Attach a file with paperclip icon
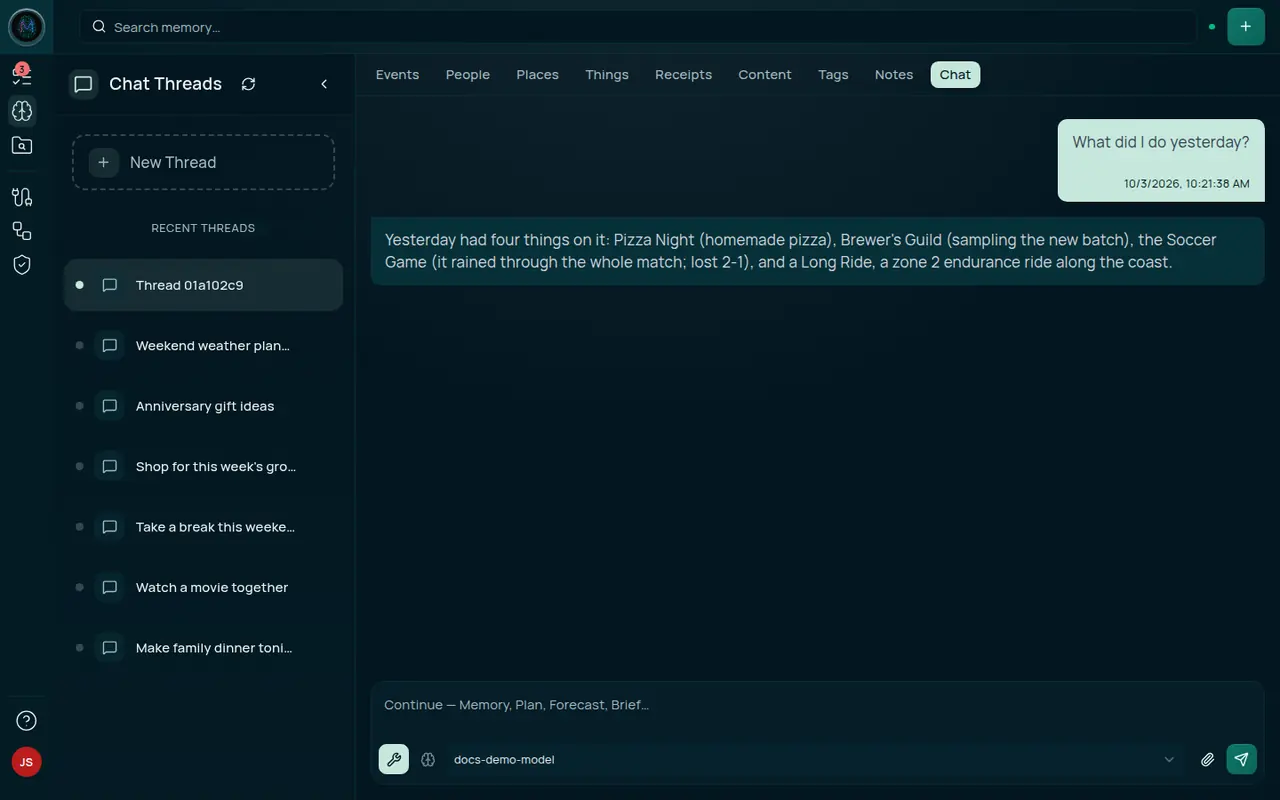This screenshot has height=800, width=1280. 1207,760
